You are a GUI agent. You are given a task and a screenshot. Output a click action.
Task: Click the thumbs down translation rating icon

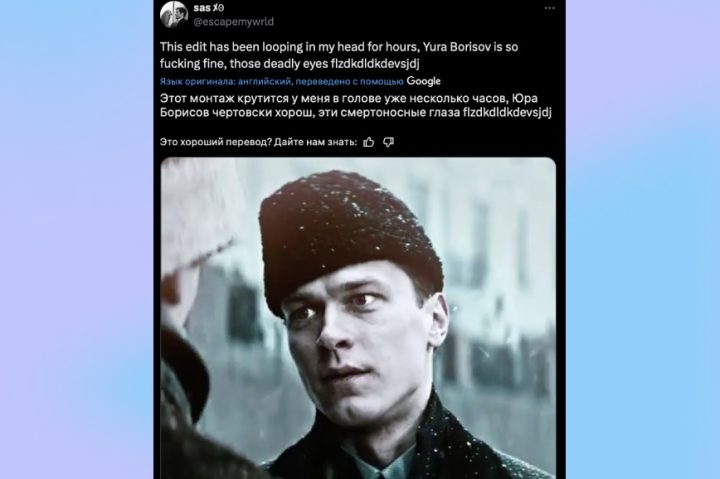click(x=389, y=142)
